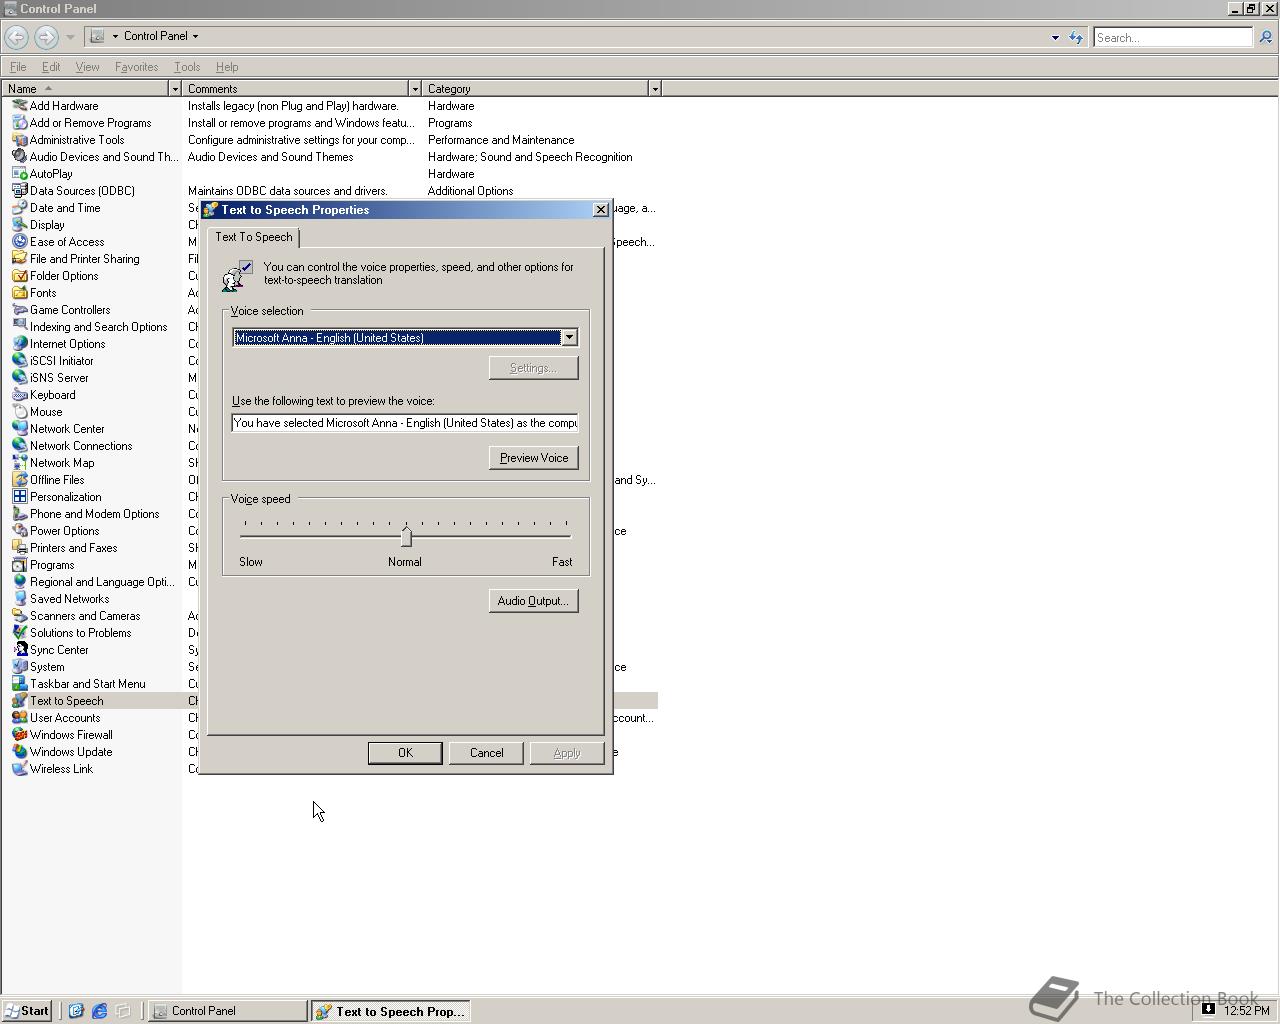Click the Date and Time icon
This screenshot has height=1024, width=1280.
coord(19,208)
